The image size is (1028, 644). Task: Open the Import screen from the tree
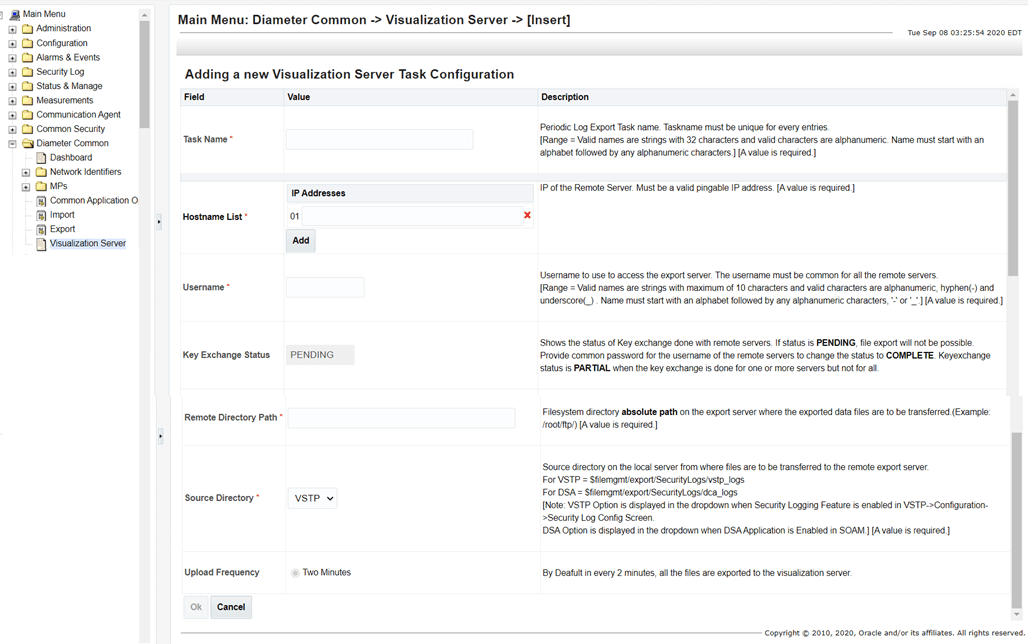tap(60, 214)
